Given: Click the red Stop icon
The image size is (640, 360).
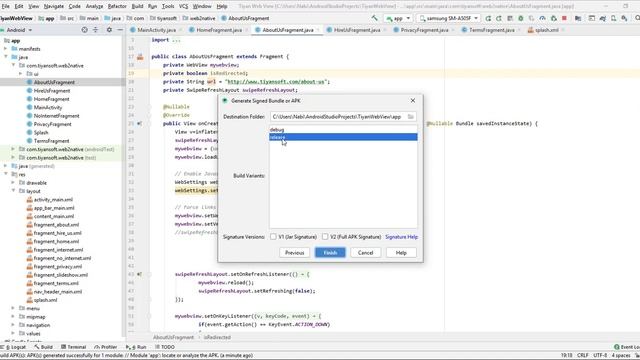Looking at the screenshot, I should point(564,18).
